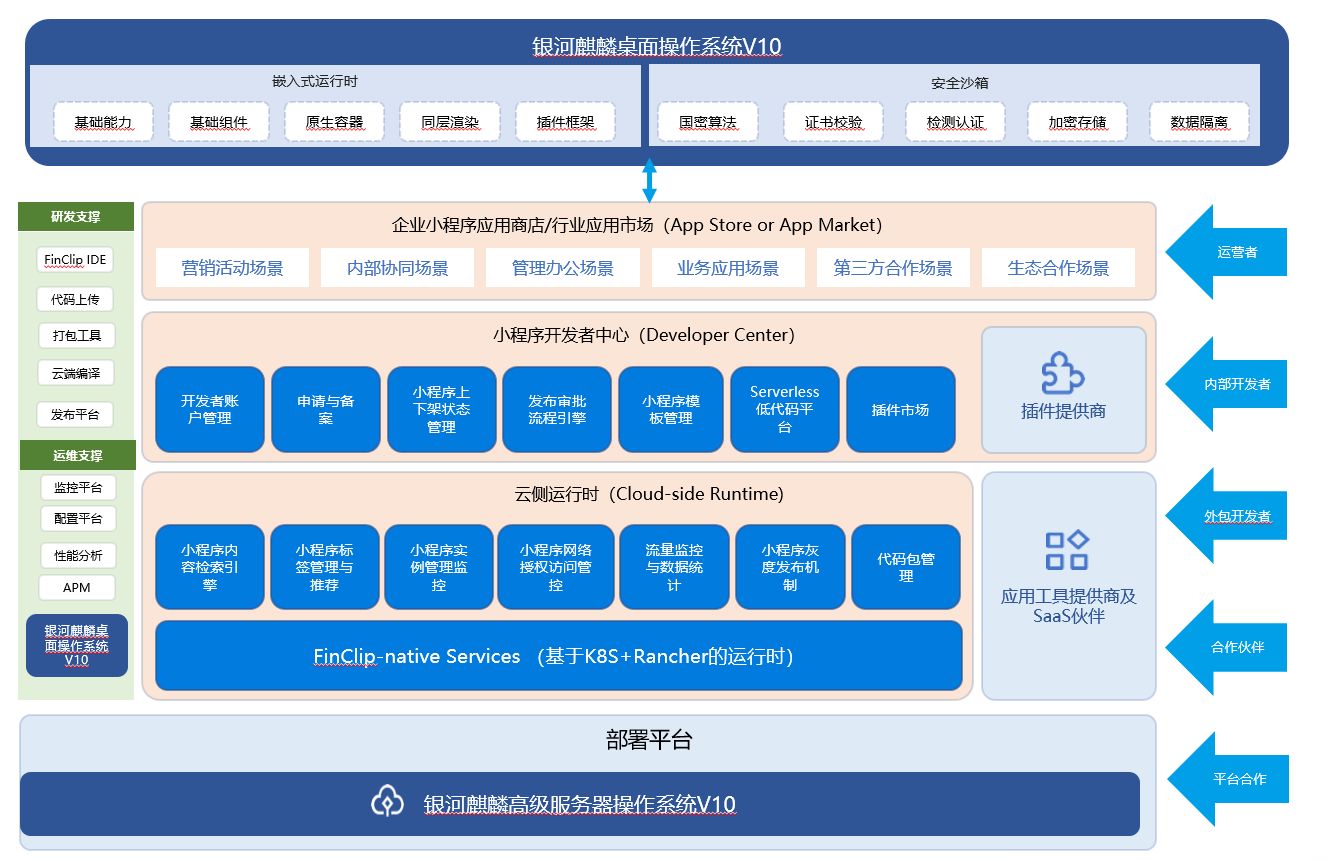Click the FinClip-native Services bar
1331x860 pixels.
point(559,656)
